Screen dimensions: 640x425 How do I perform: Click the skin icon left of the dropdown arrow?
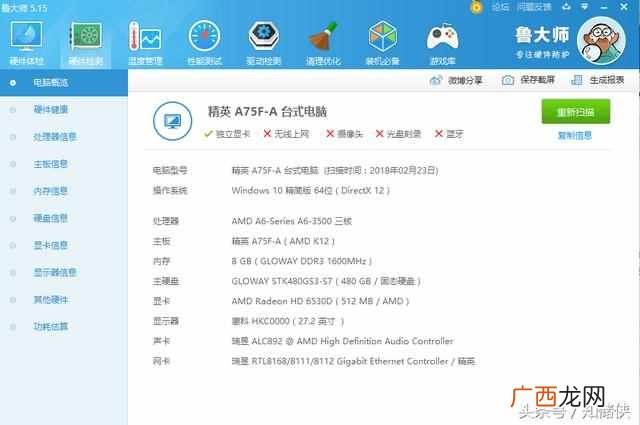point(566,7)
